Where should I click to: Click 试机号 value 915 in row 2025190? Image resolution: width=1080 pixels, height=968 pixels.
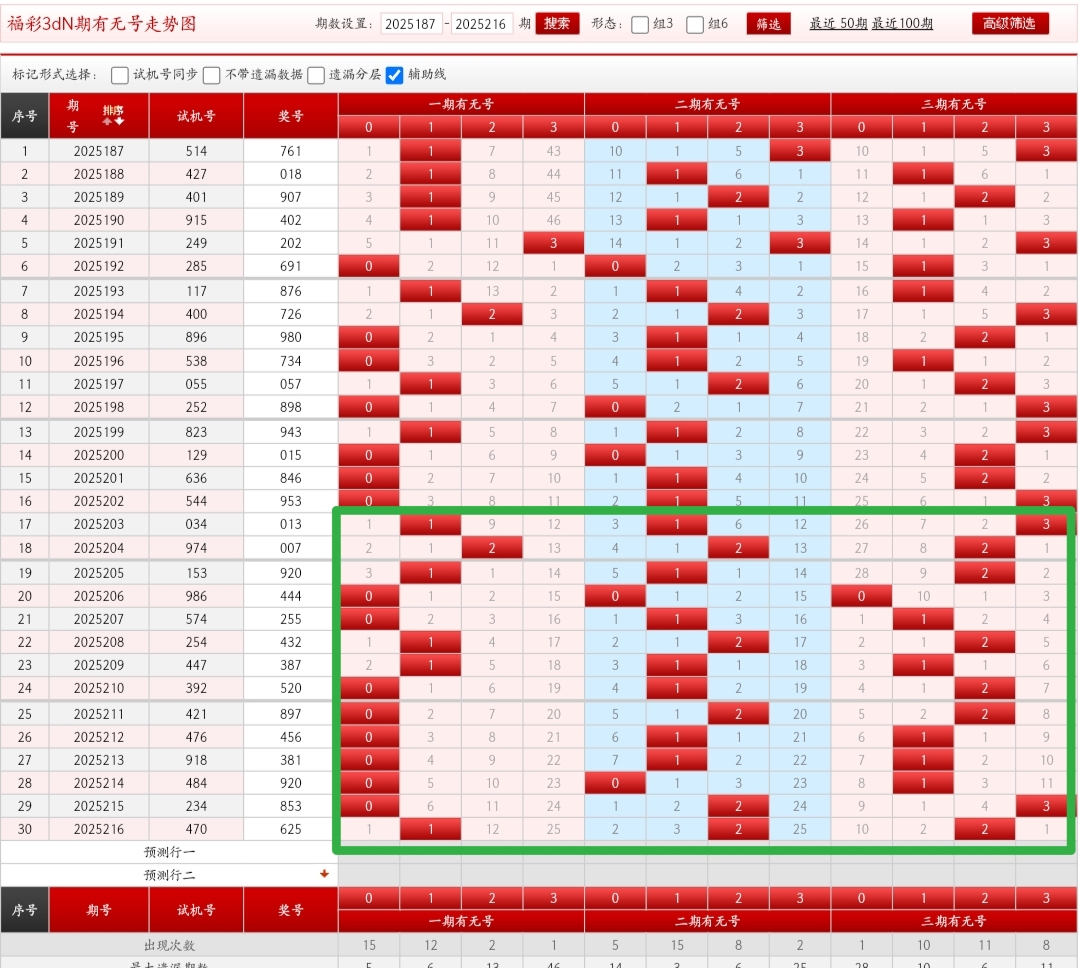(x=196, y=220)
